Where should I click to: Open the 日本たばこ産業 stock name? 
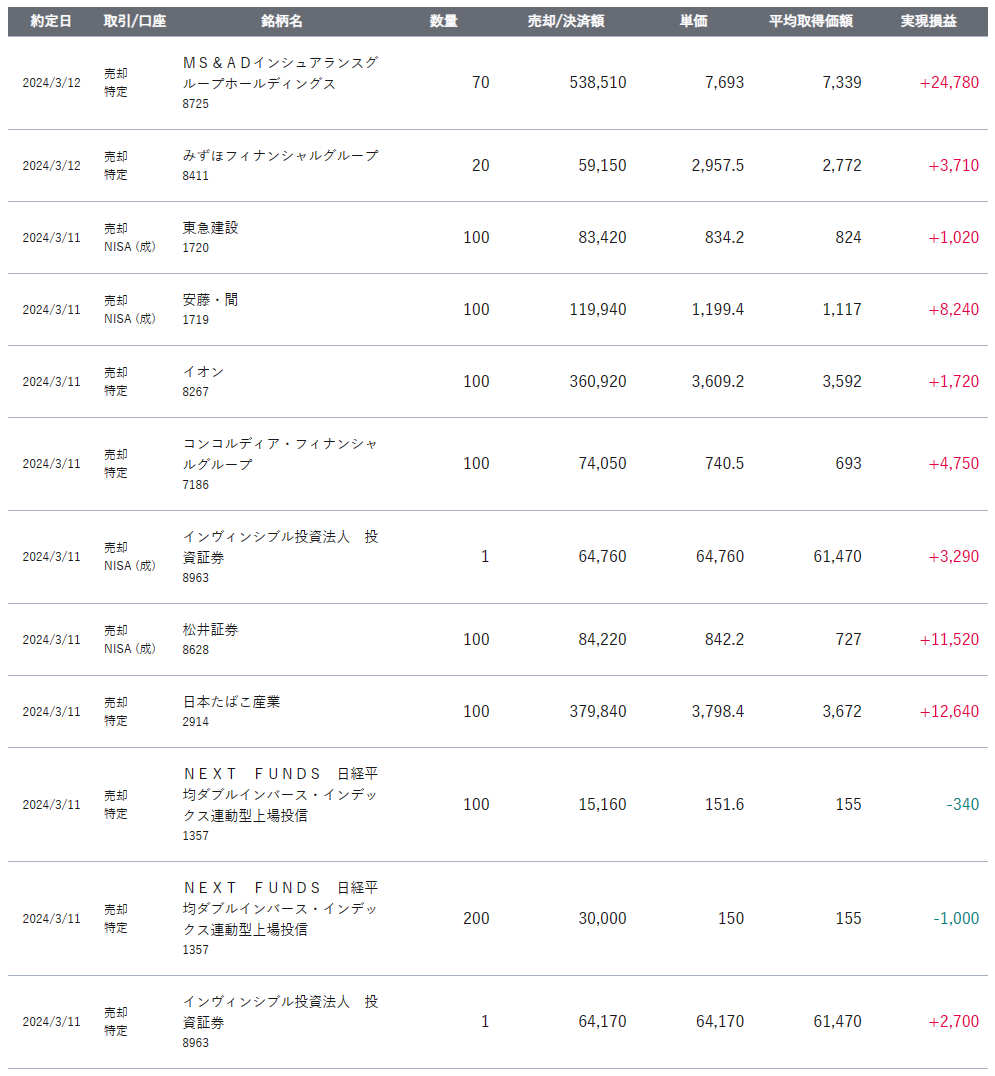[231, 701]
